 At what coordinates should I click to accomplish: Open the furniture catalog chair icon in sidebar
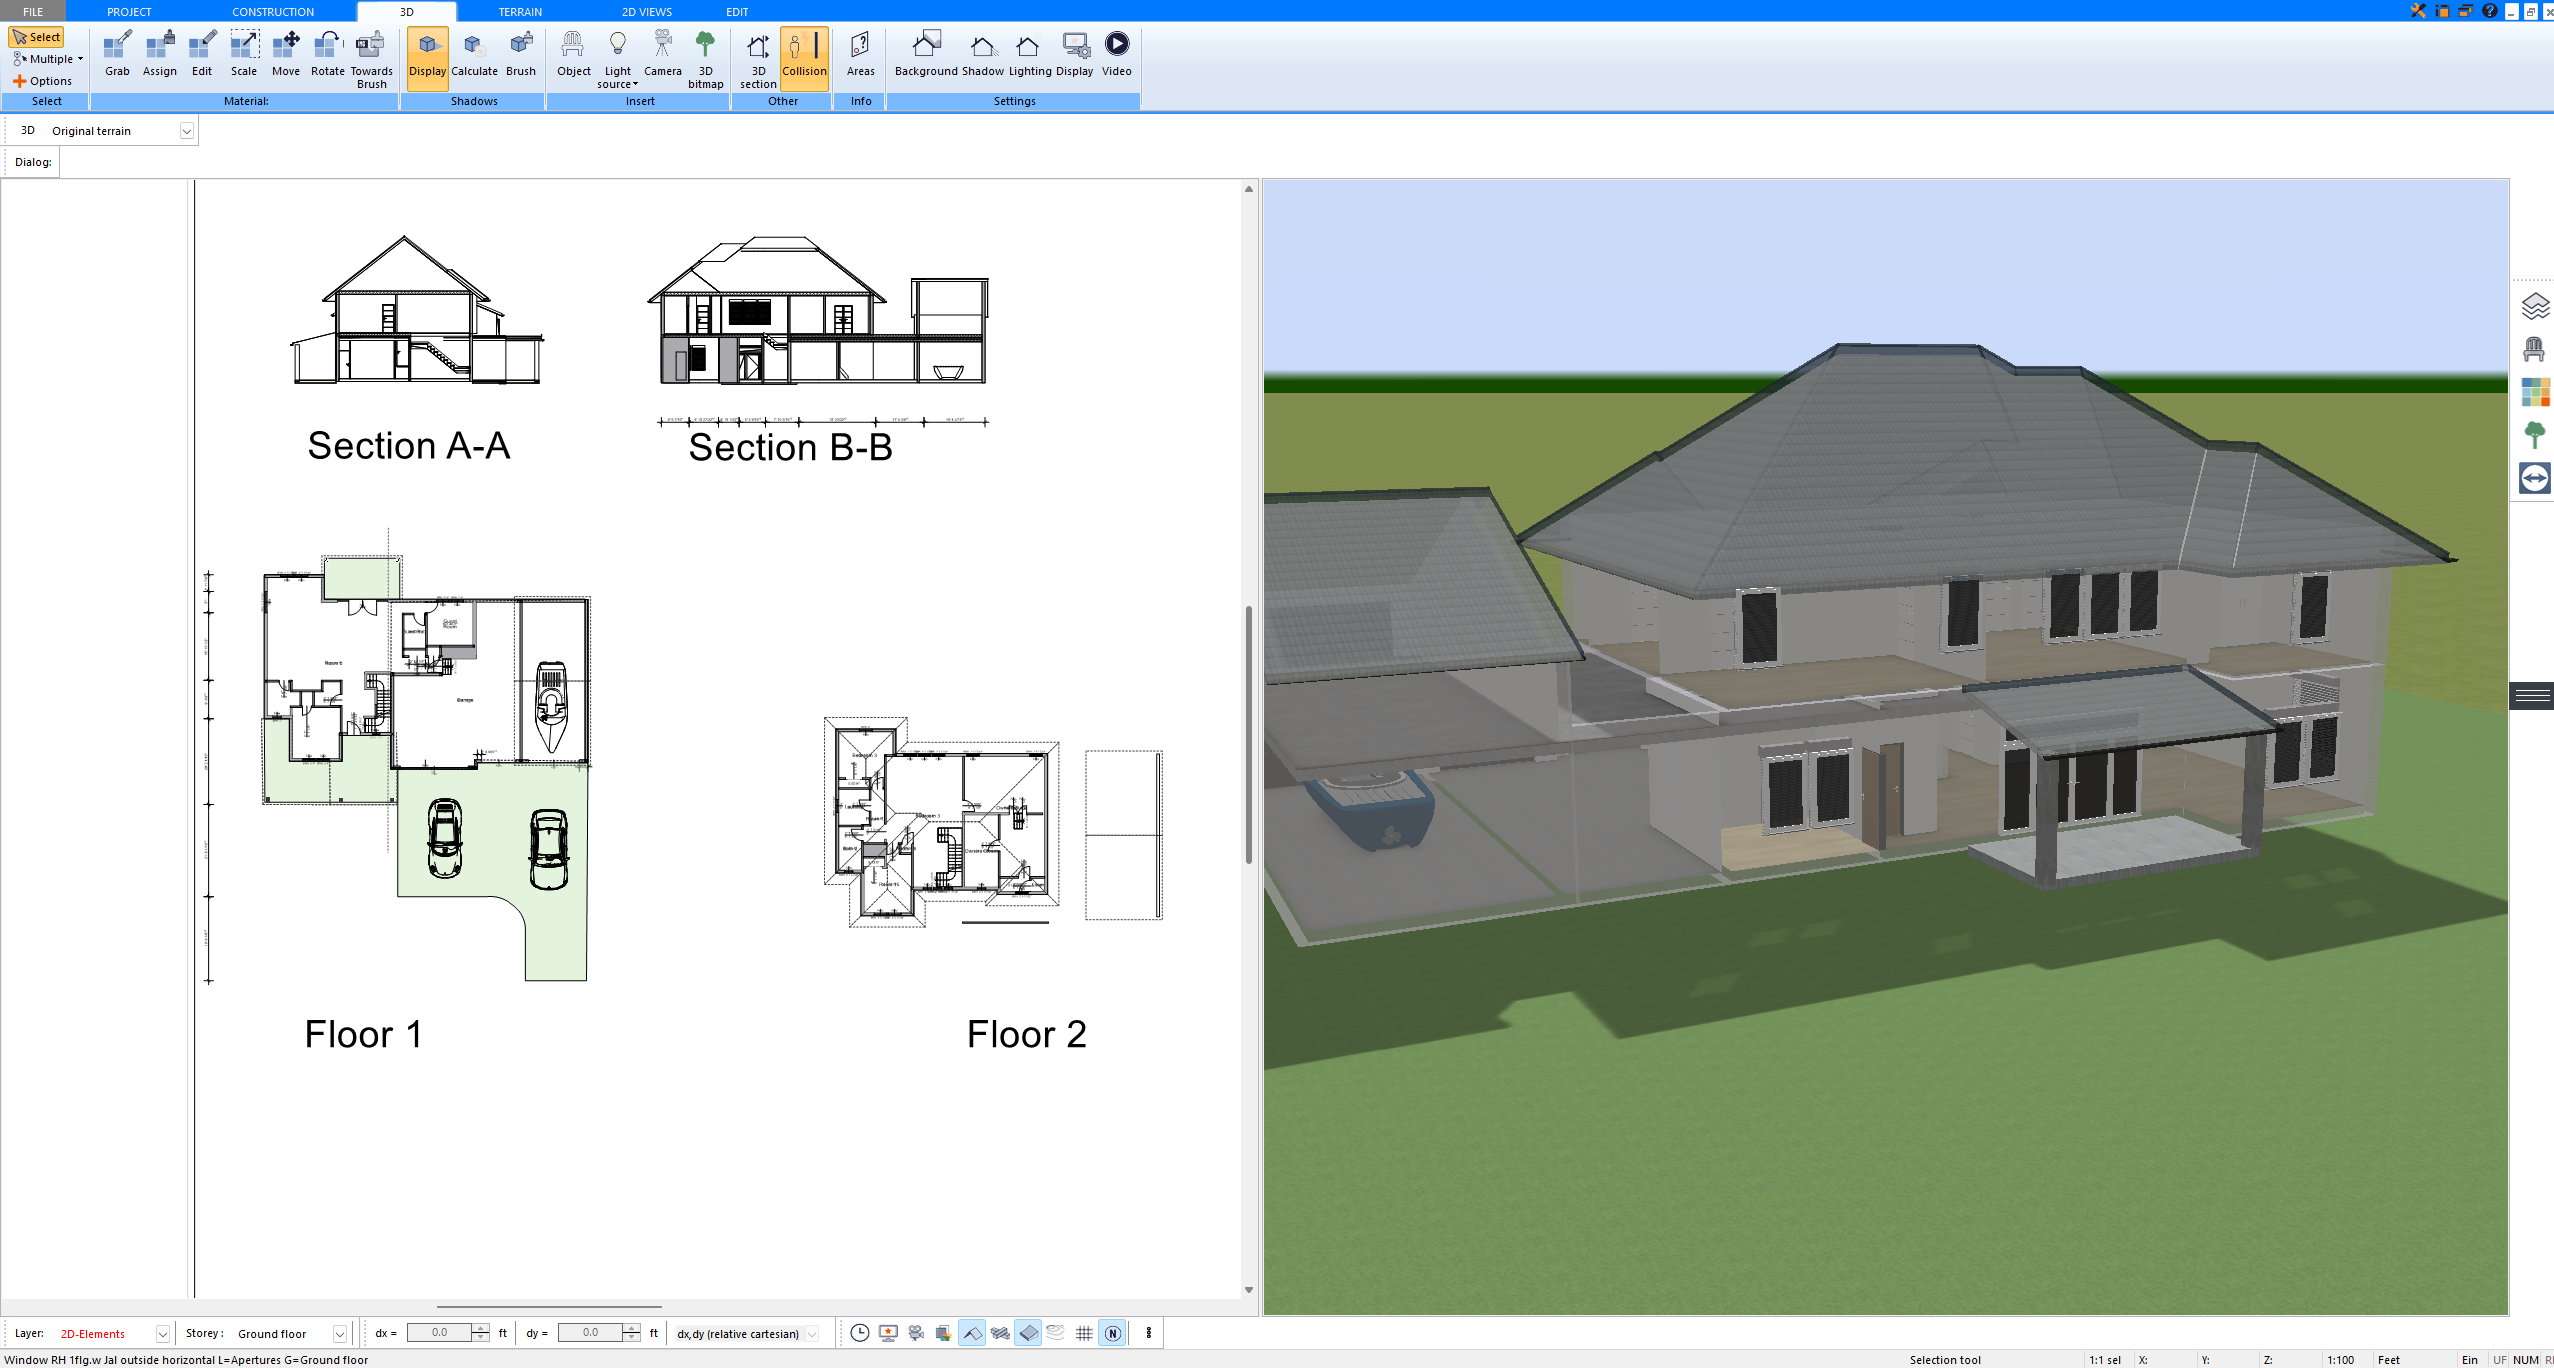coord(2534,349)
